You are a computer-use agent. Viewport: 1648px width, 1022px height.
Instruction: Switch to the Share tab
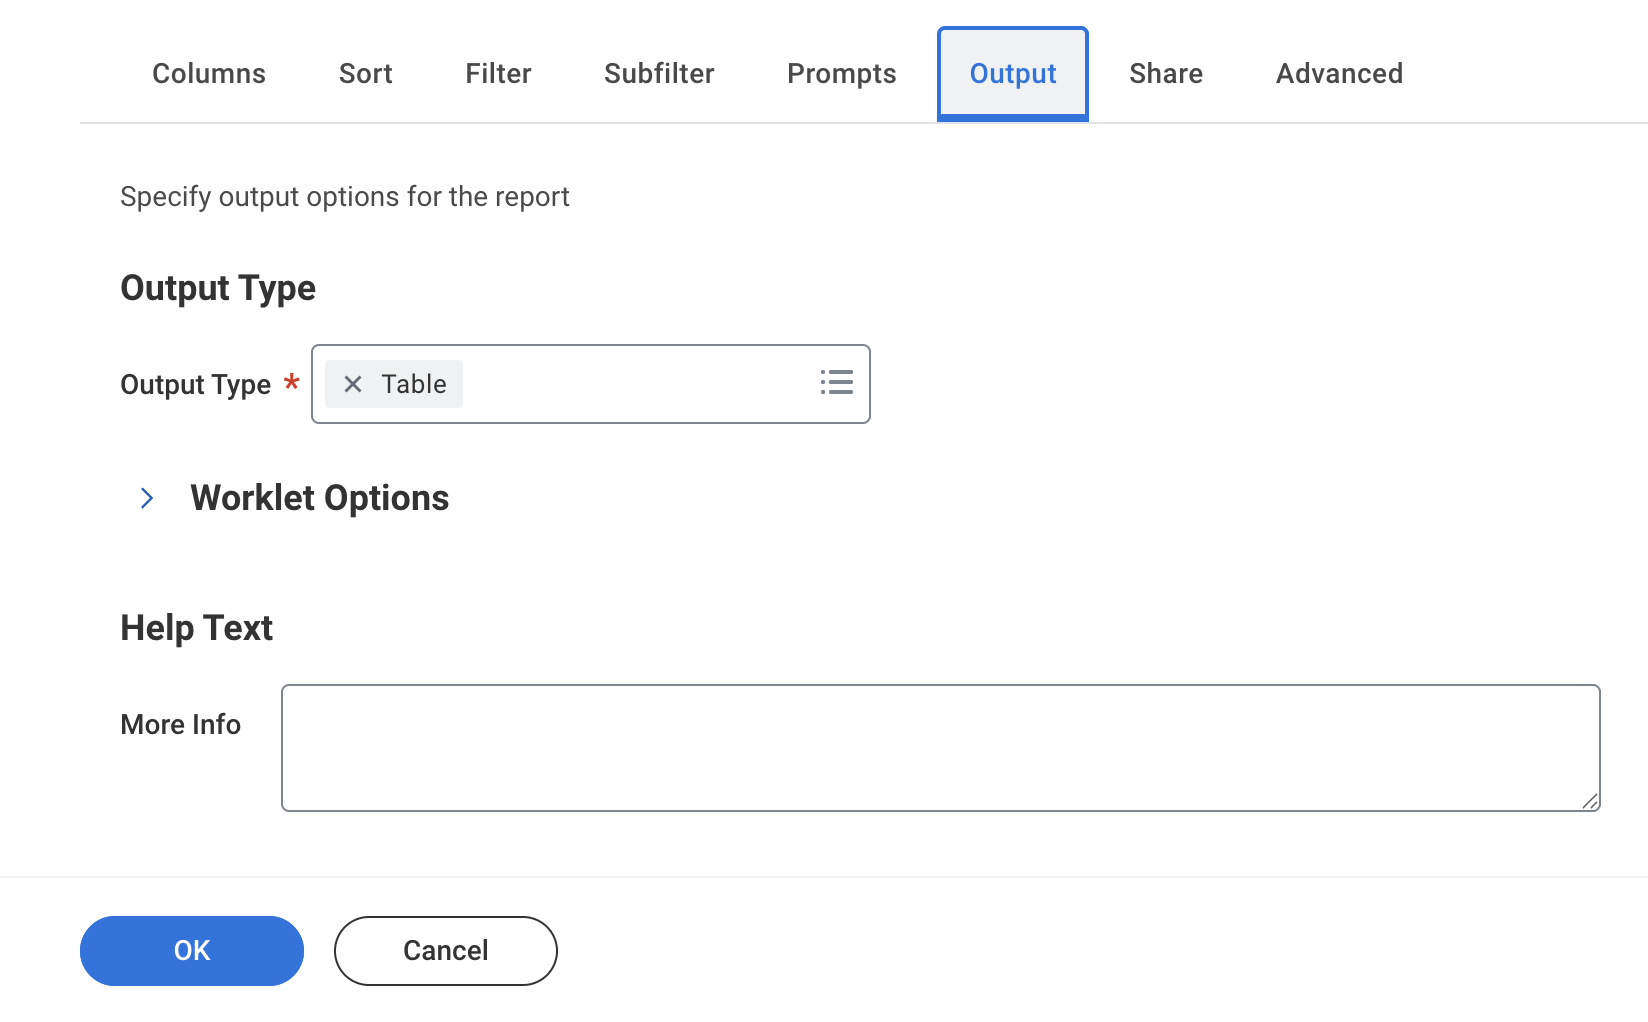[x=1165, y=74]
